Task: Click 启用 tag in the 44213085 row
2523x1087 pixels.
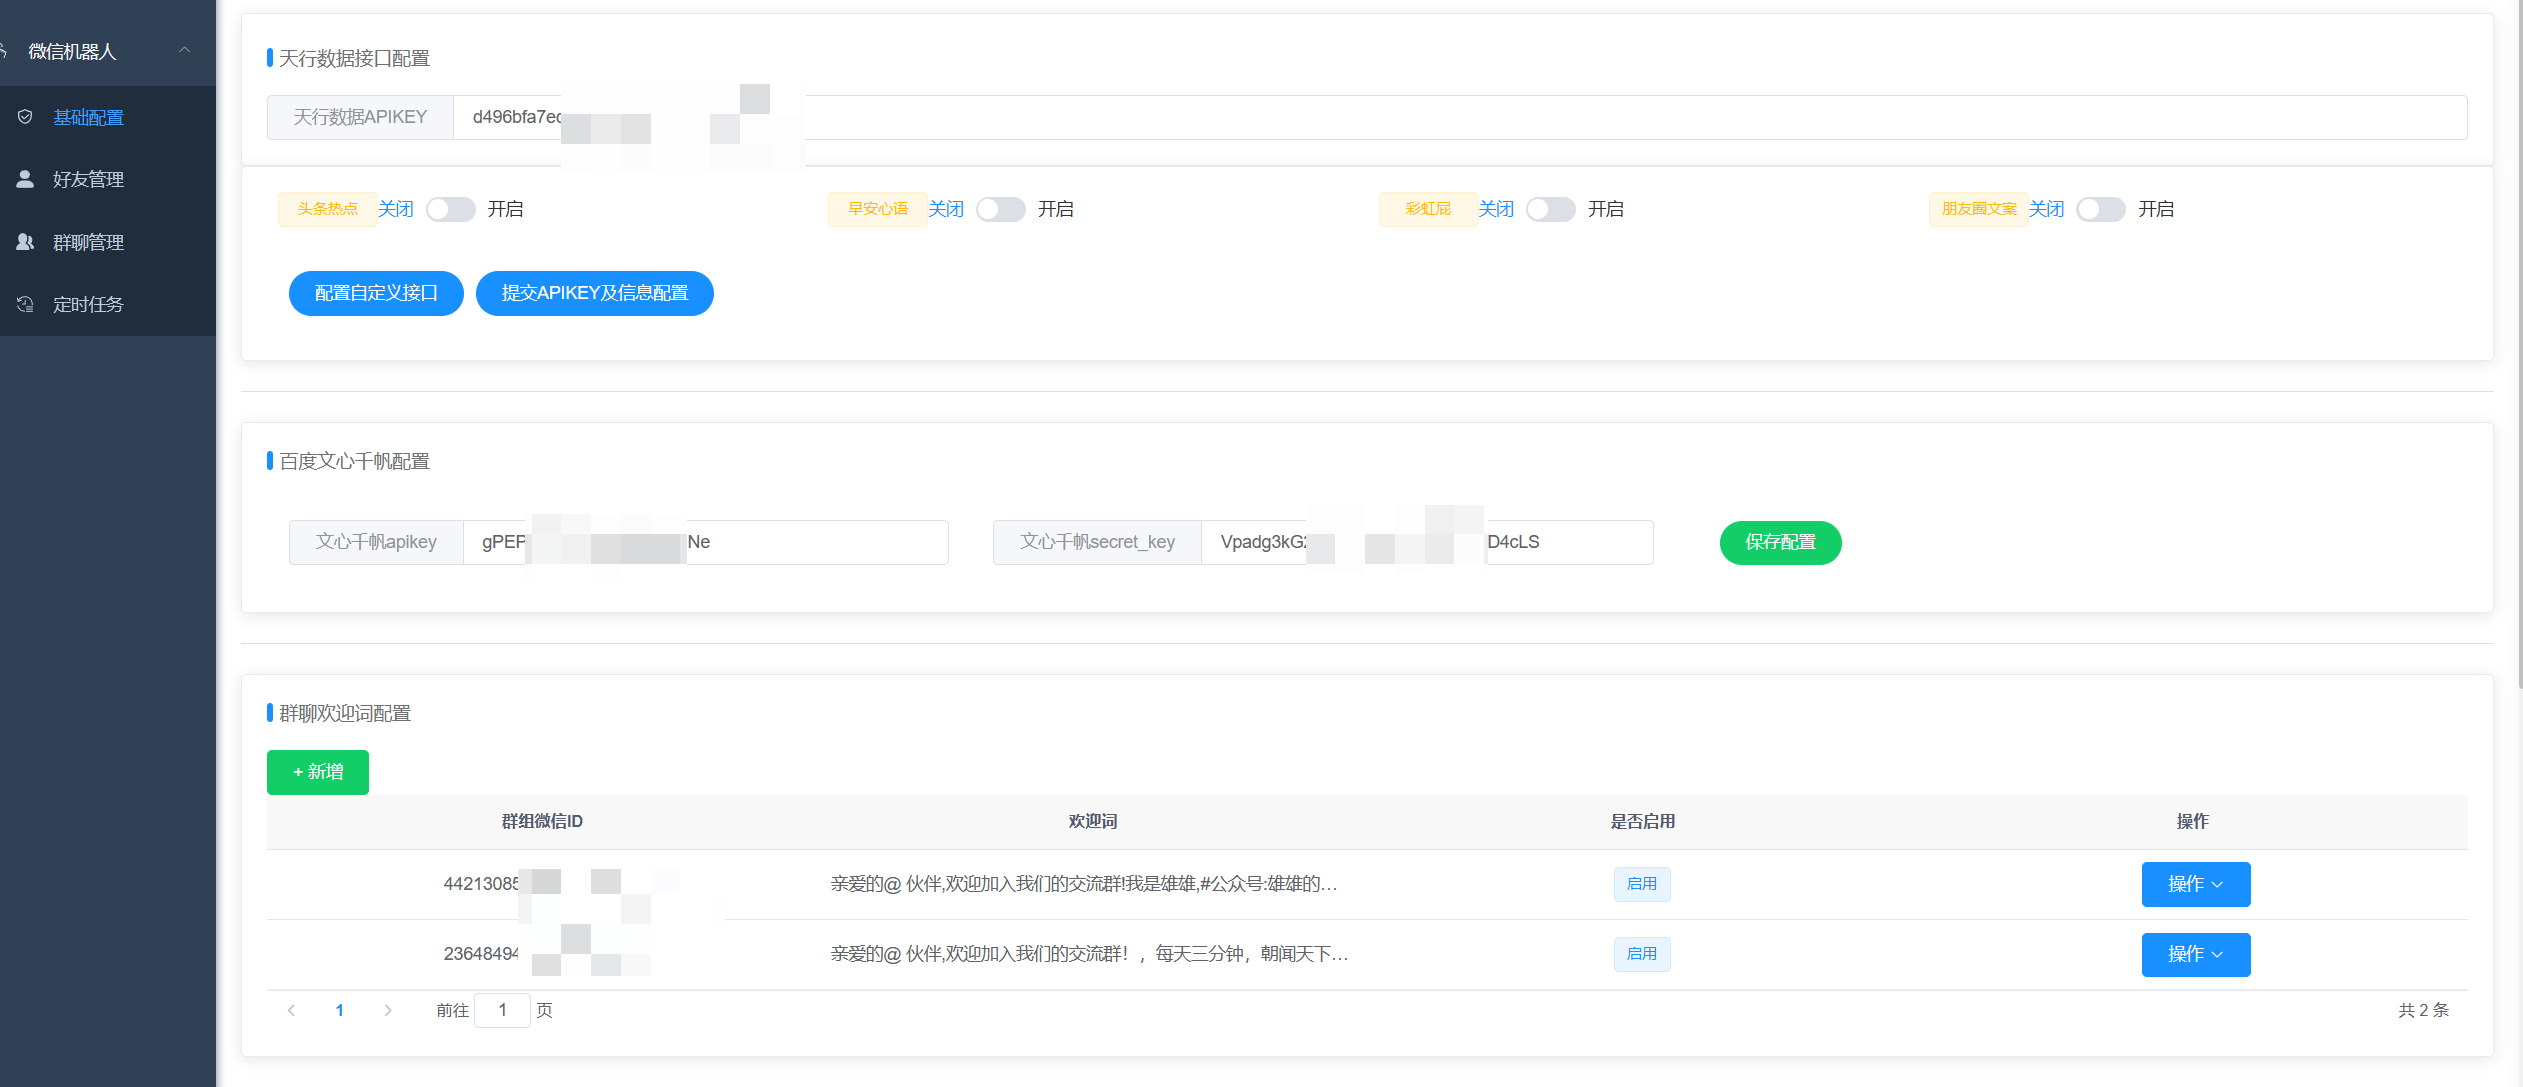Action: (1642, 884)
